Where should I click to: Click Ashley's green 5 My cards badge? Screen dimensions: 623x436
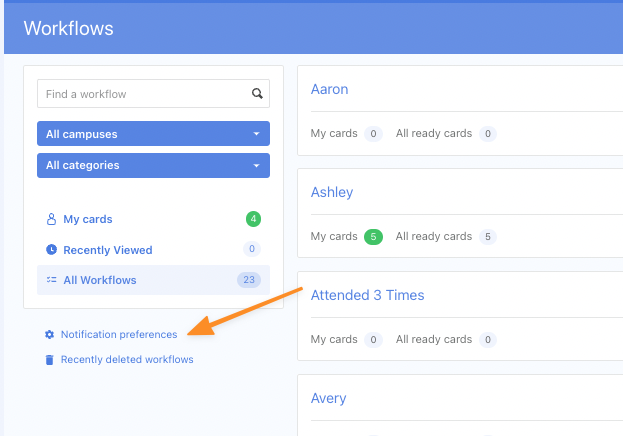point(373,237)
